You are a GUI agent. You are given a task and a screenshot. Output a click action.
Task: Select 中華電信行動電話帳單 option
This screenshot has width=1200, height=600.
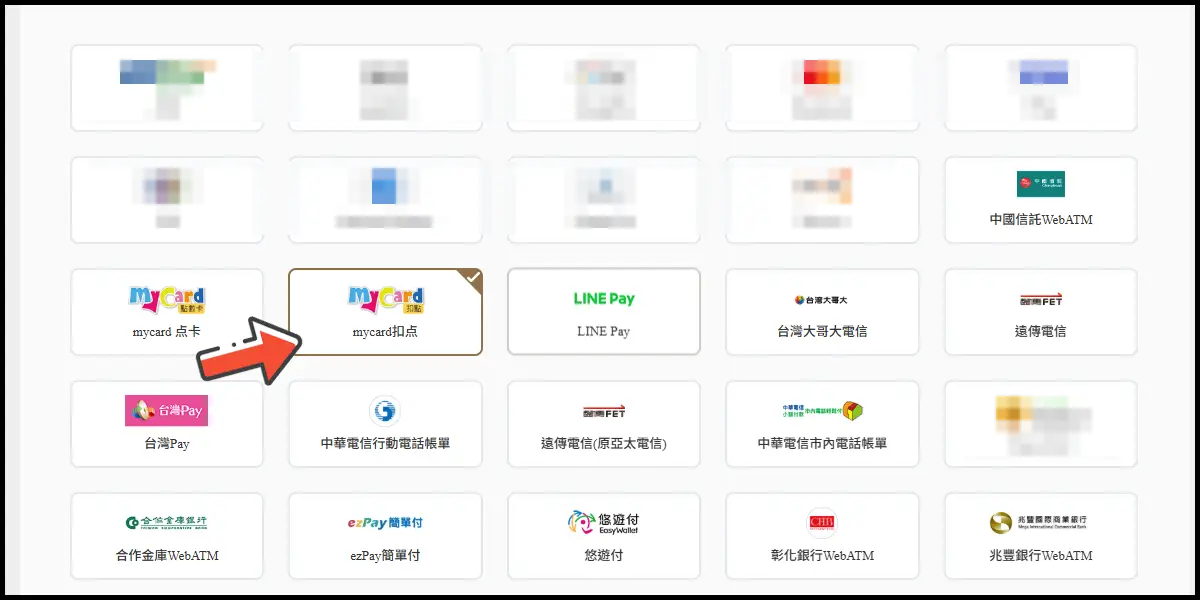pyautogui.click(x=386, y=424)
